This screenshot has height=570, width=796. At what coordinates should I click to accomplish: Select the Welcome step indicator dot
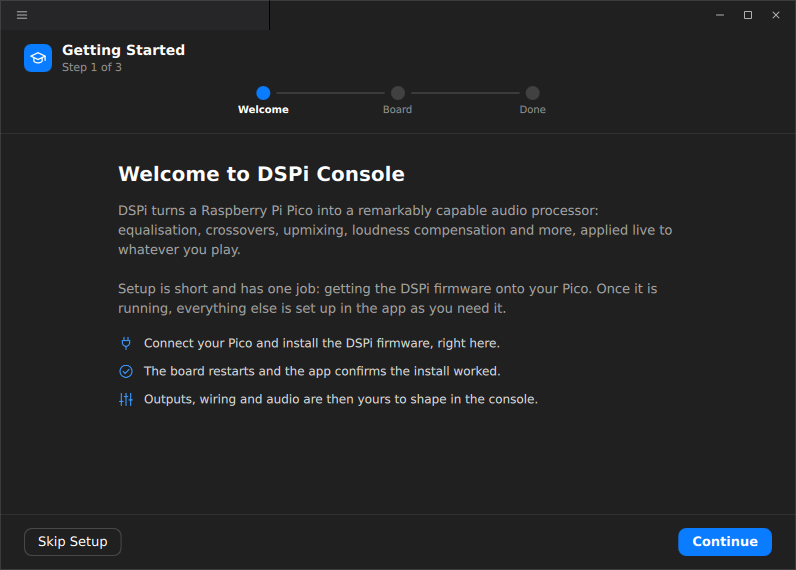pyautogui.click(x=263, y=93)
